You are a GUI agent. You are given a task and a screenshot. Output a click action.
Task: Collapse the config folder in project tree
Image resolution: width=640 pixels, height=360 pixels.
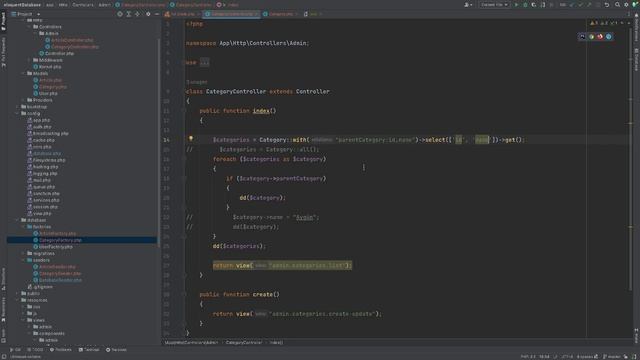coord(18,113)
